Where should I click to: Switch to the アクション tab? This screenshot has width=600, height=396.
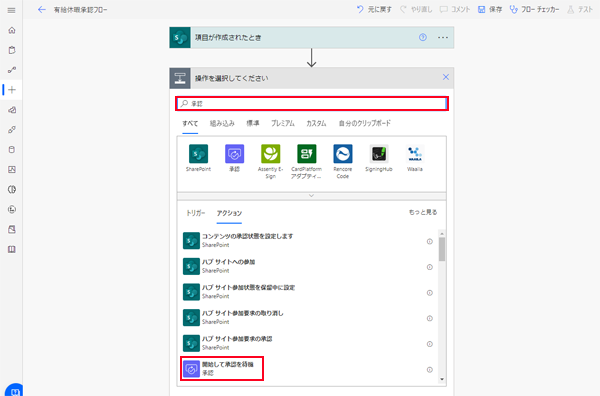tap(229, 213)
